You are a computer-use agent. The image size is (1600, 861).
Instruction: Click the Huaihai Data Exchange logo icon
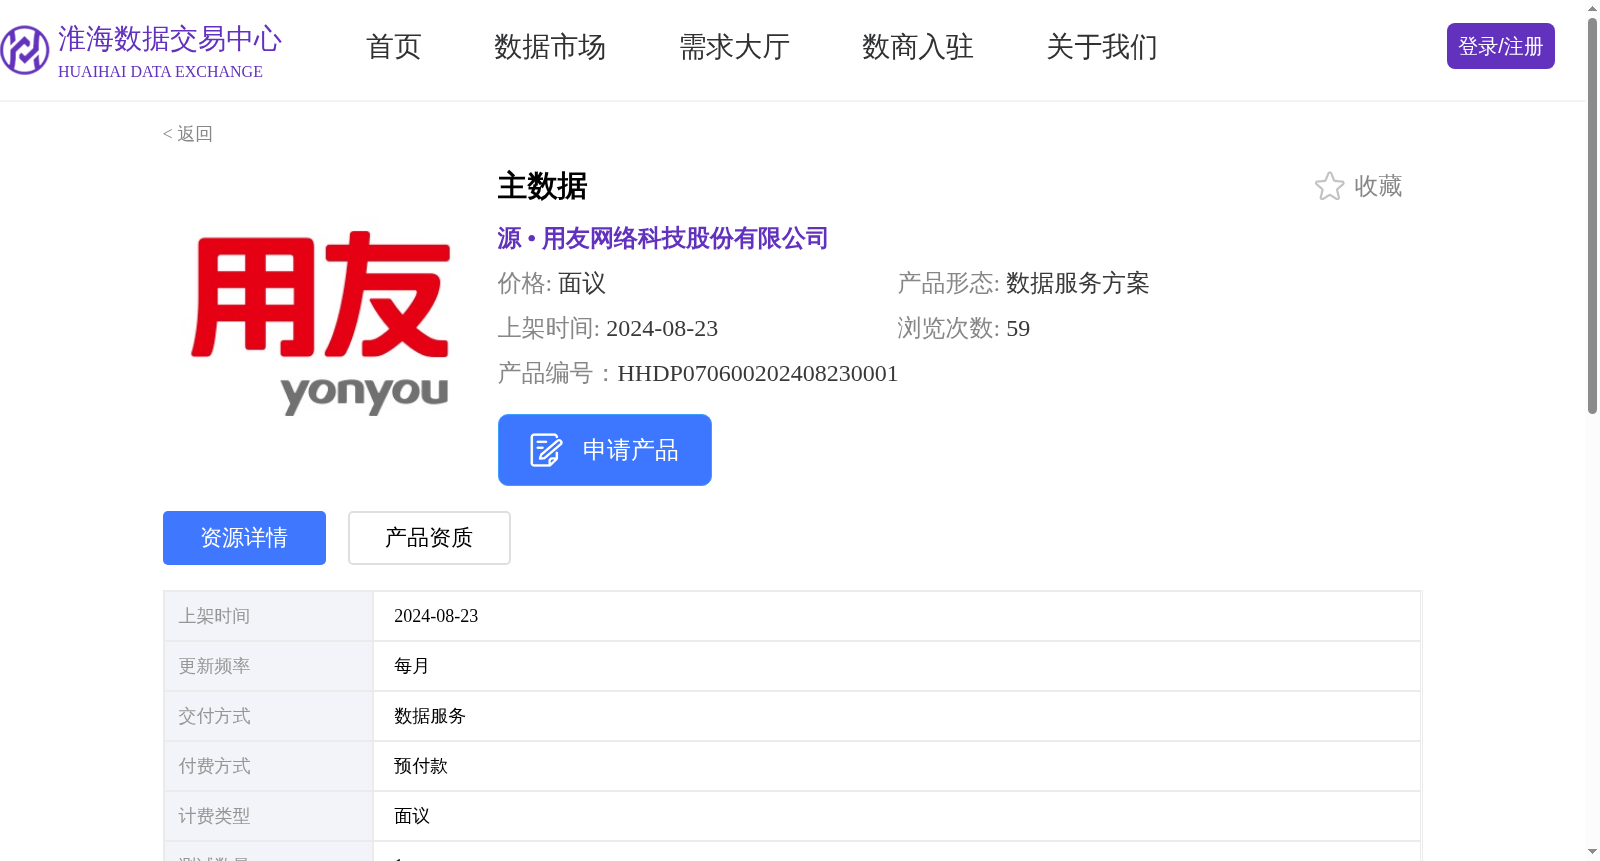click(25, 50)
